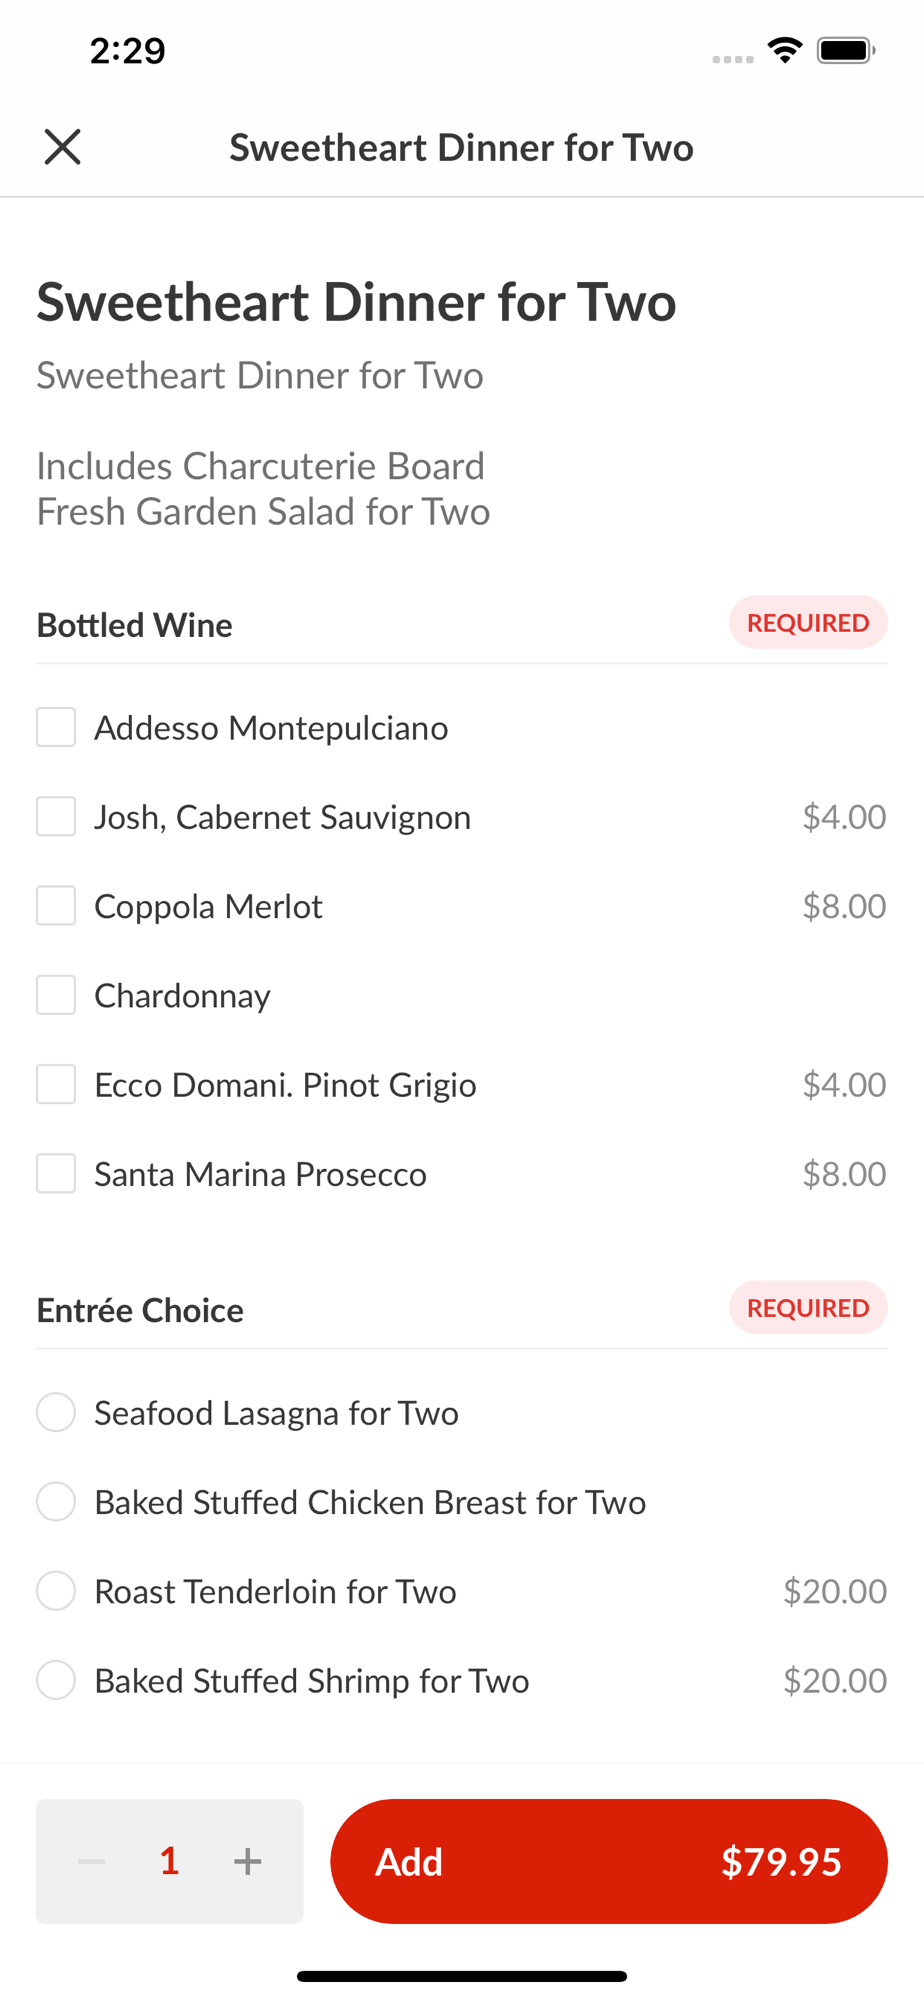
Task: Tap the Bottled Wine REQUIRED badge
Action: pyautogui.click(x=808, y=623)
